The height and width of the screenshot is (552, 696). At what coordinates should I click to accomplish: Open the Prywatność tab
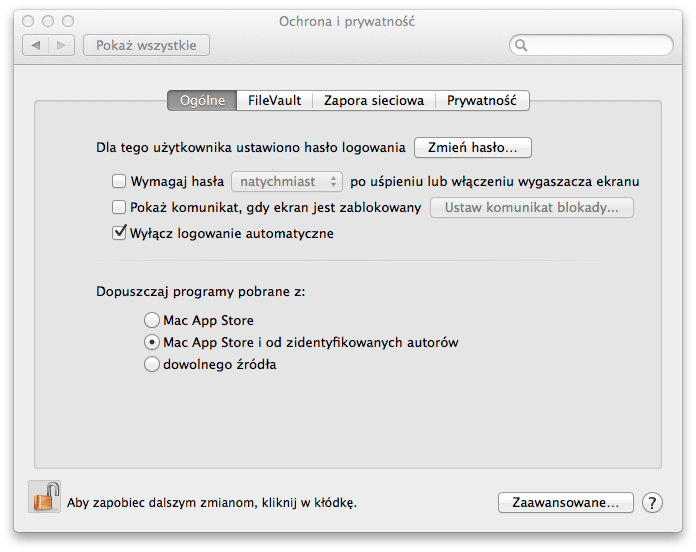(x=482, y=101)
